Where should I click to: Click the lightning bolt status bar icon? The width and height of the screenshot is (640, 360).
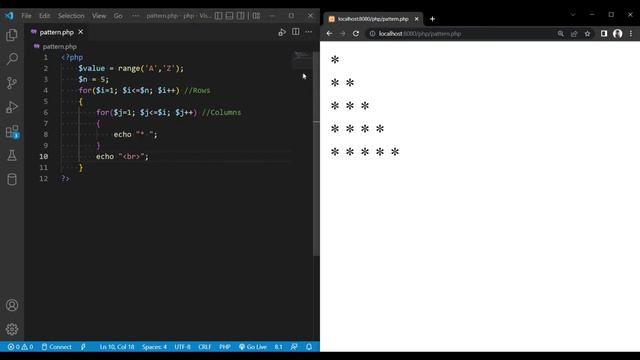pyautogui.click(x=83, y=347)
